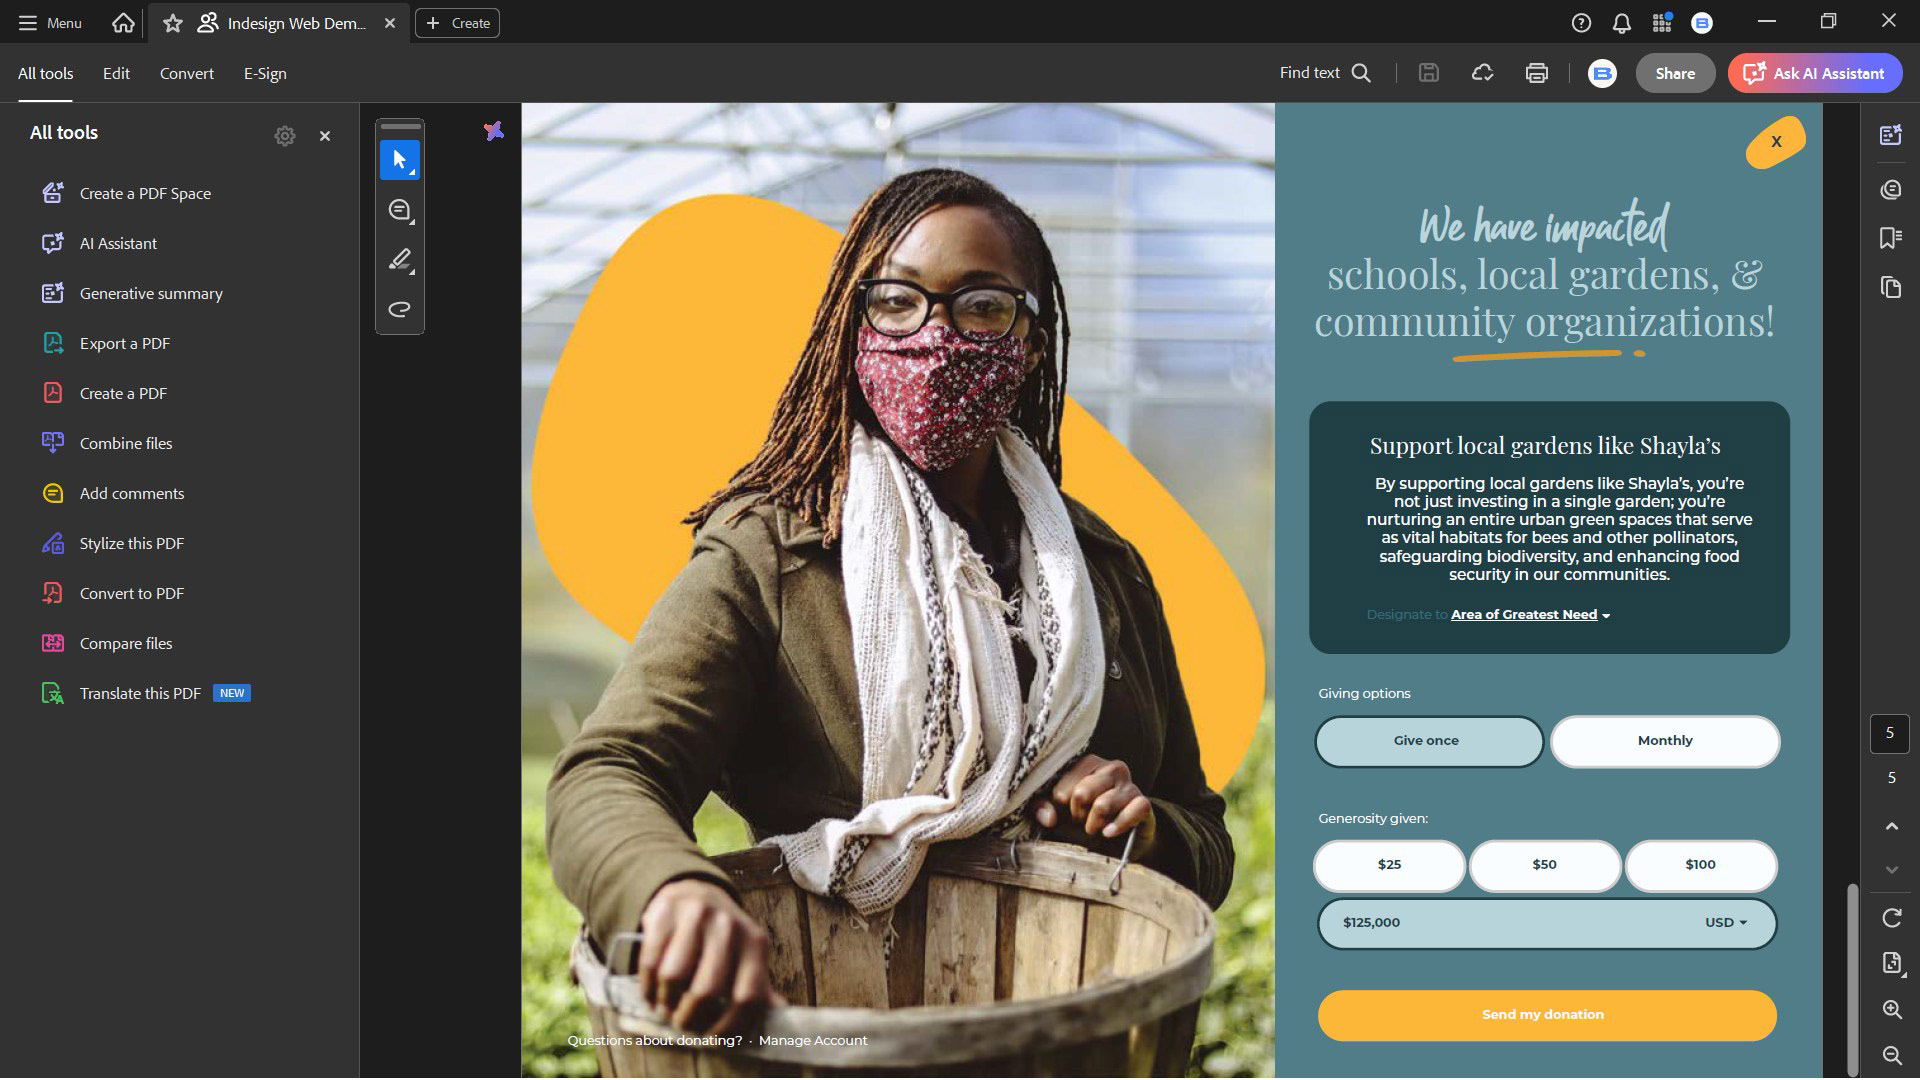The height and width of the screenshot is (1080, 1920).
Task: Go to previous page with up chevron
Action: pos(1891,826)
